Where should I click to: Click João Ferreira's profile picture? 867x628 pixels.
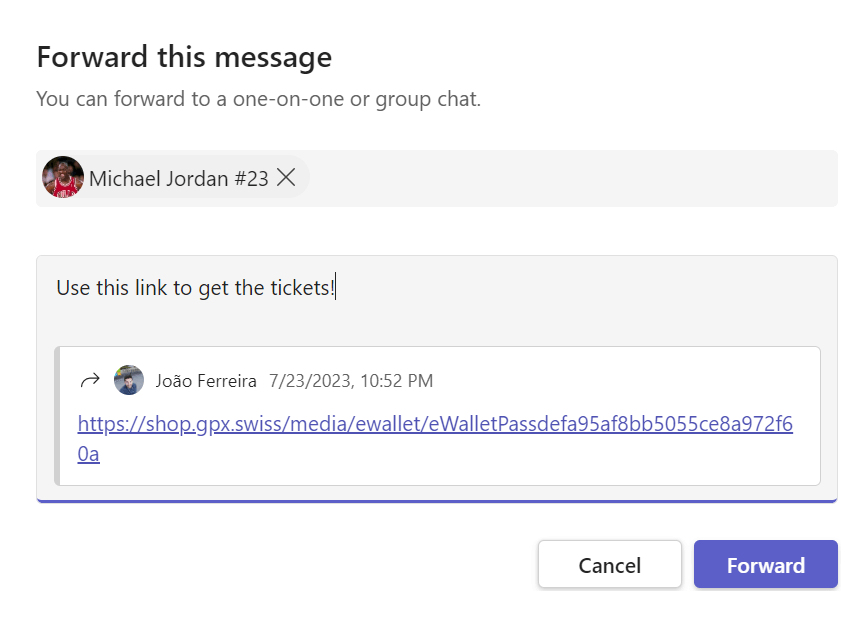click(x=128, y=380)
